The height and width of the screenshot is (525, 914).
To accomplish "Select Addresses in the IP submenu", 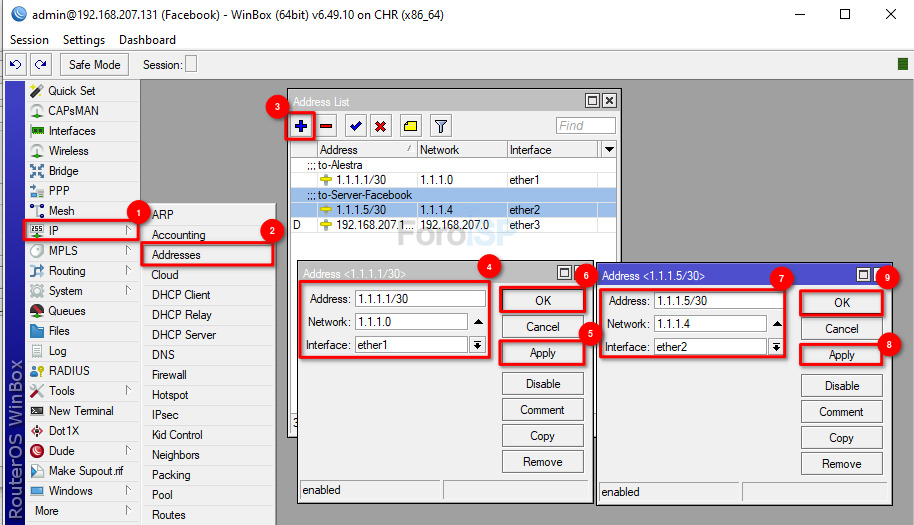I will click(x=176, y=255).
